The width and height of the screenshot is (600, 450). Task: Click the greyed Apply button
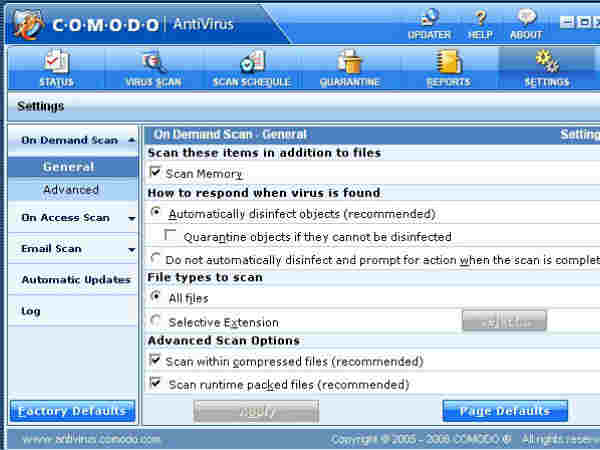pos(256,411)
